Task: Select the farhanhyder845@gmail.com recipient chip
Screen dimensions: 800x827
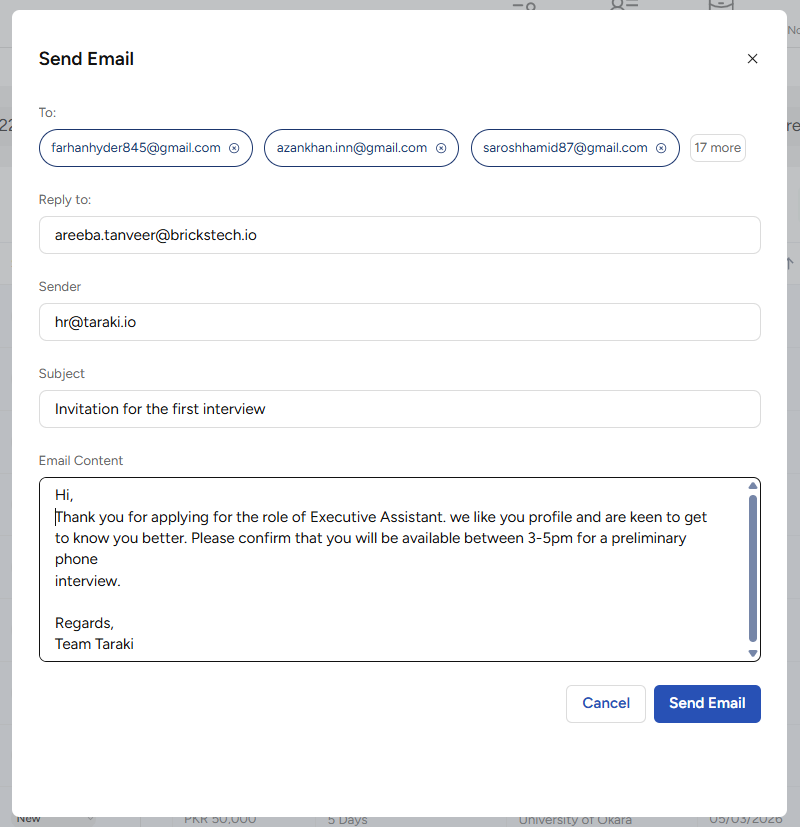Action: coord(136,148)
